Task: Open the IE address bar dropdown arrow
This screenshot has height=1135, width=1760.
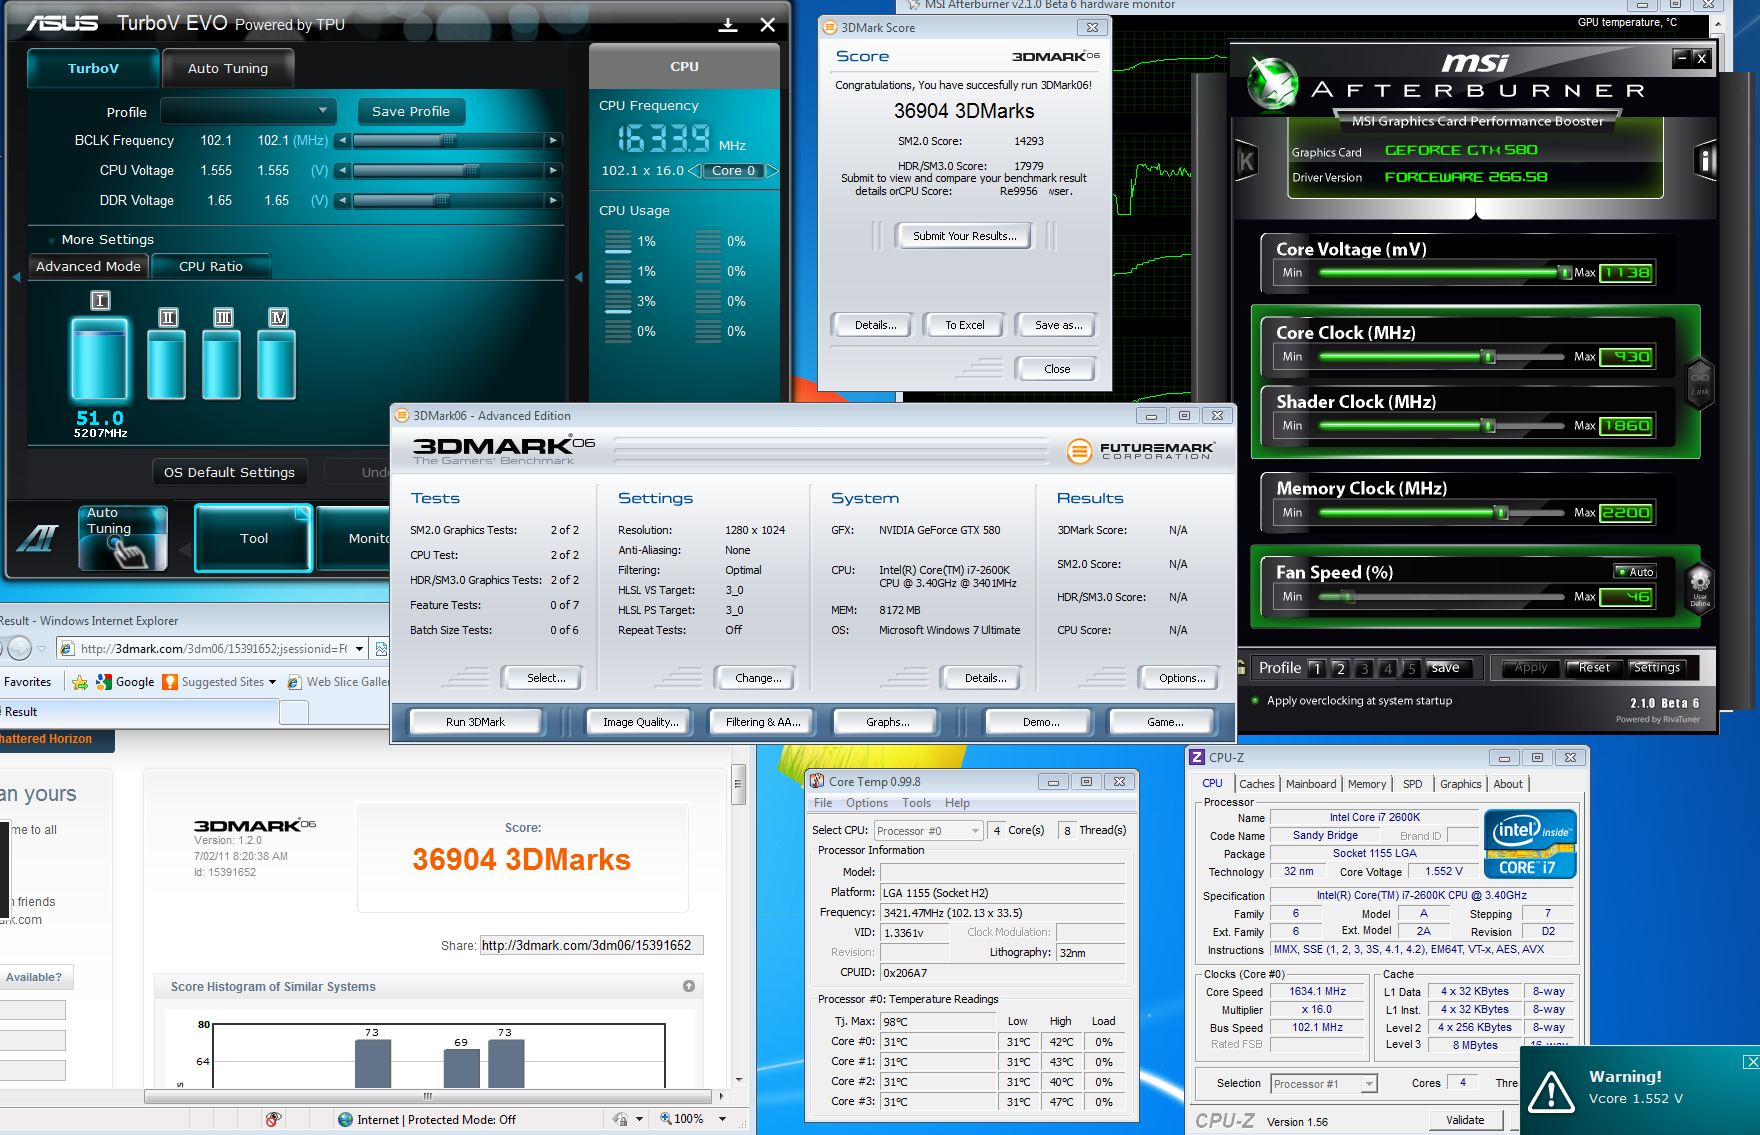Action: tap(360, 648)
